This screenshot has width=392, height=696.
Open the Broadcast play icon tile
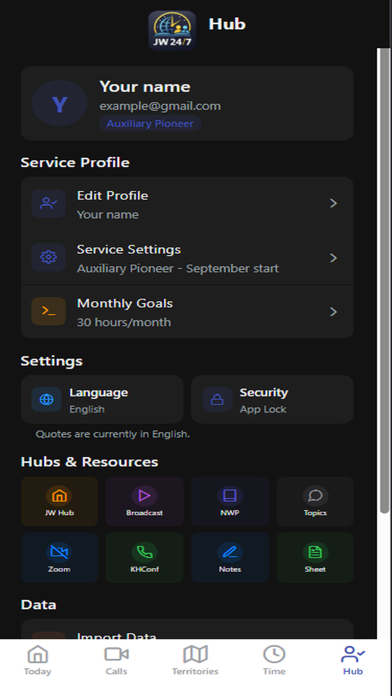pyautogui.click(x=144, y=502)
